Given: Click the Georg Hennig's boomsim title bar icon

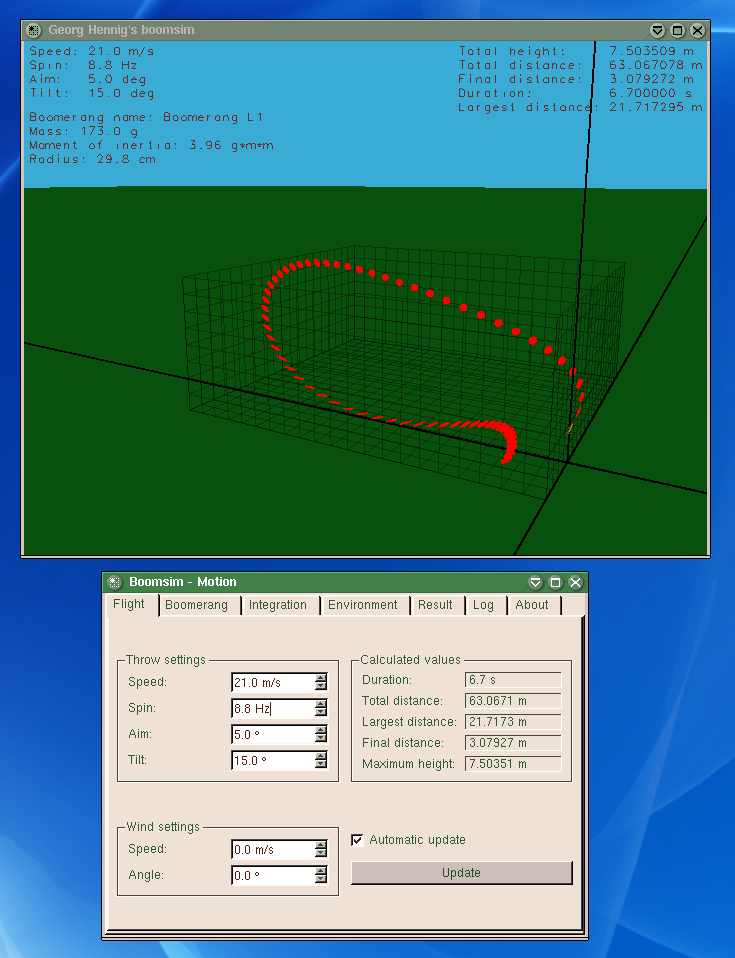Looking at the screenshot, I should [33, 30].
